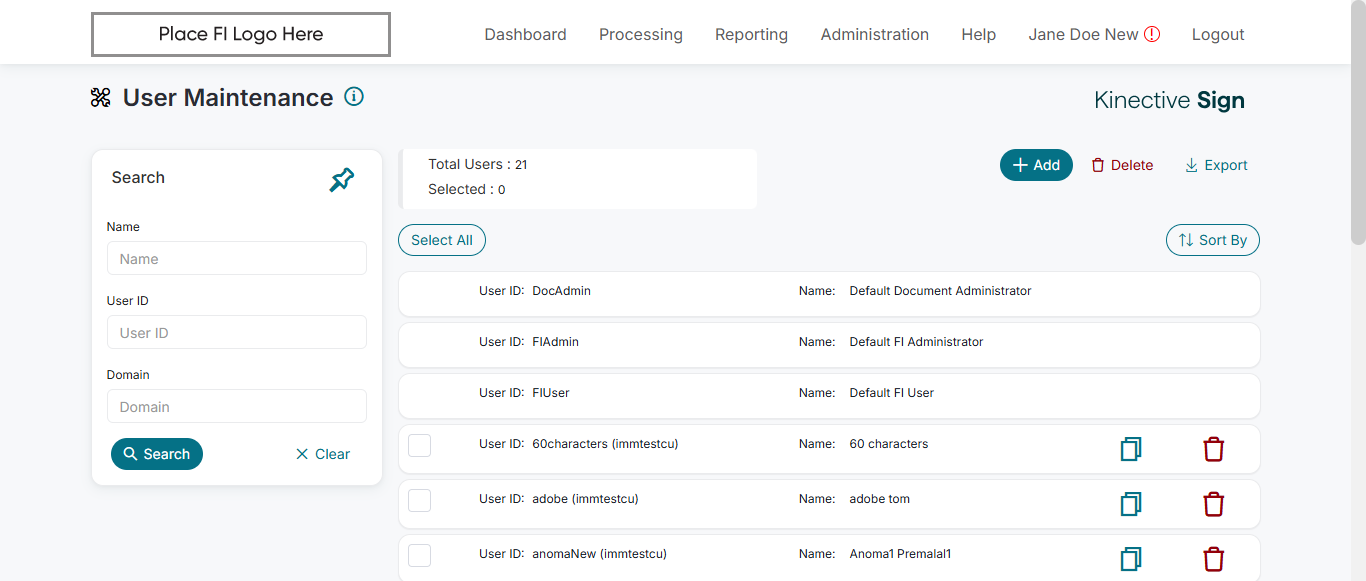
Task: Open the Sort By dropdown
Action: click(x=1212, y=240)
